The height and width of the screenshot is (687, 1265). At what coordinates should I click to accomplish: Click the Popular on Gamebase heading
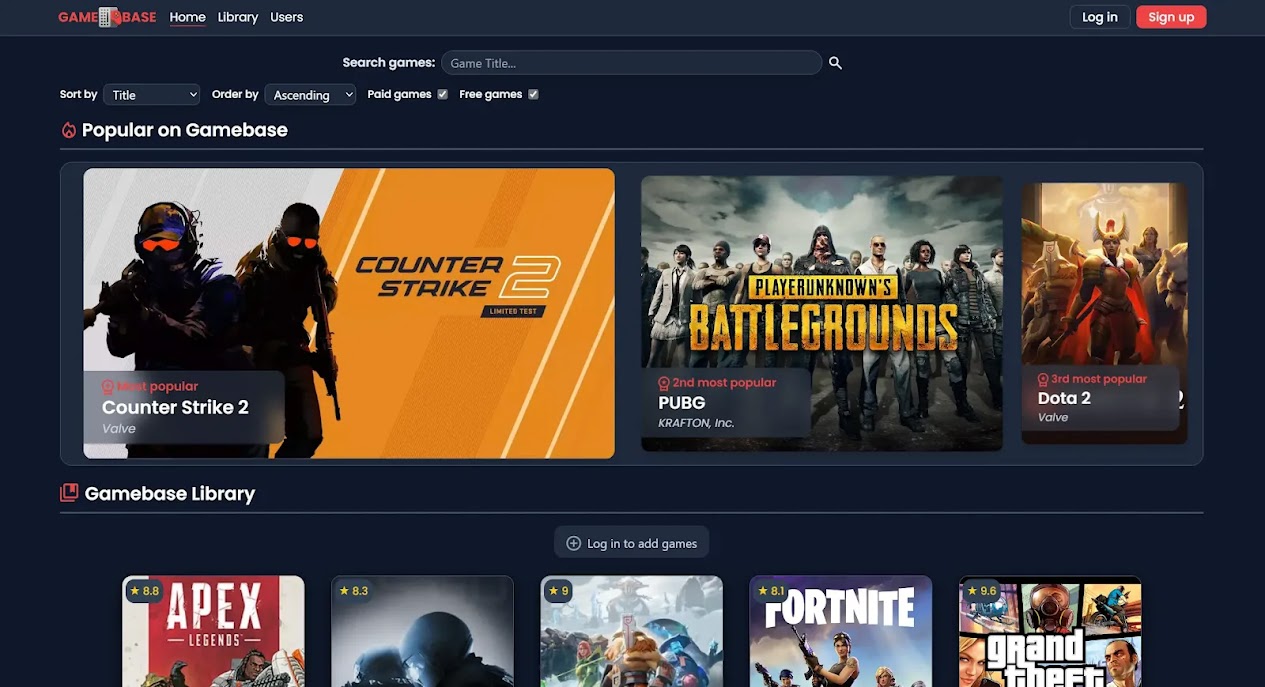tap(185, 130)
